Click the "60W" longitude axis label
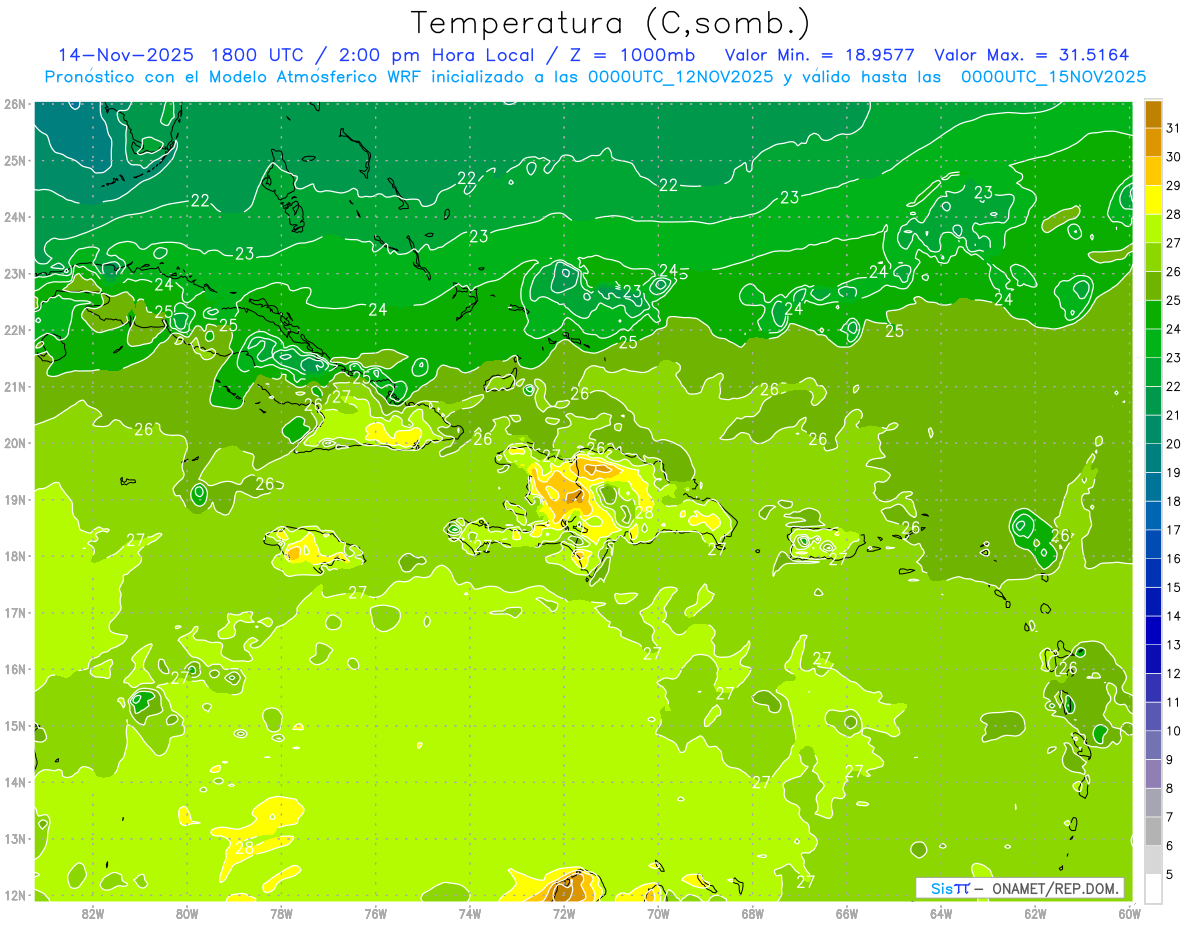Screen dimensions: 1200x927 1130,913
